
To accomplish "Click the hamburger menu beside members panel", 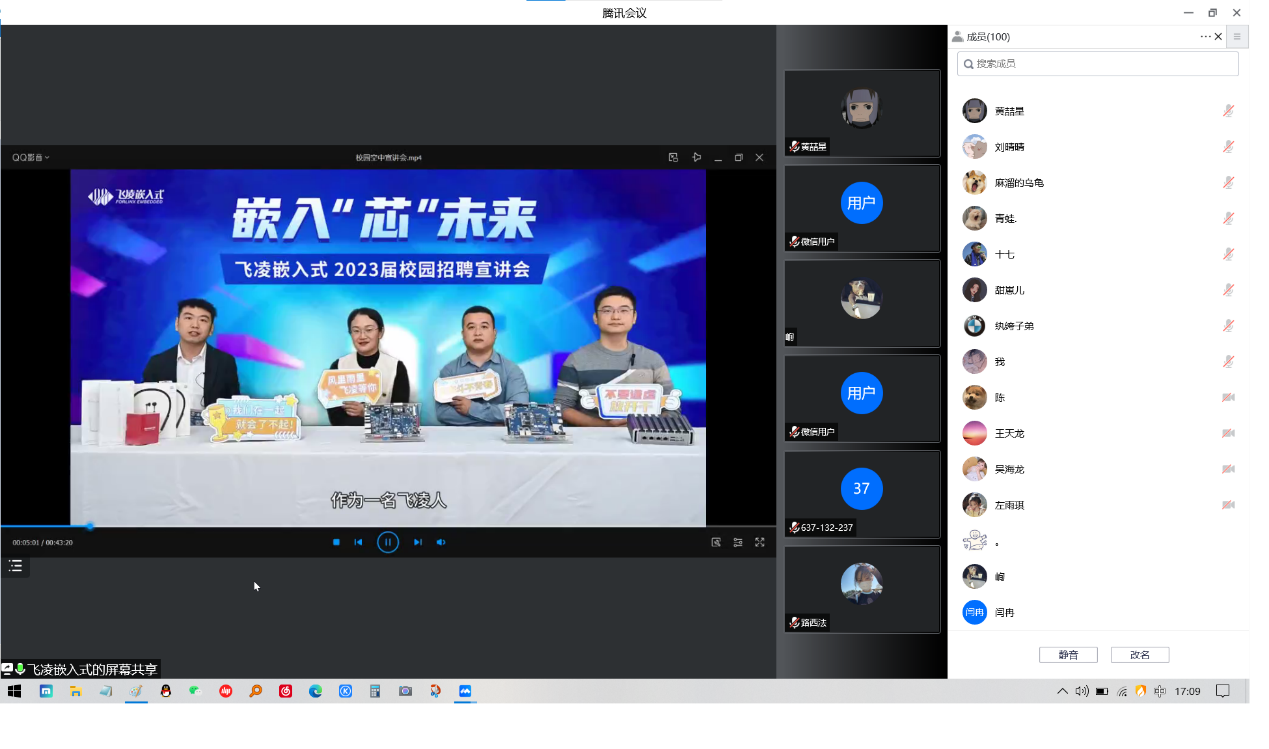I will 1237,36.
